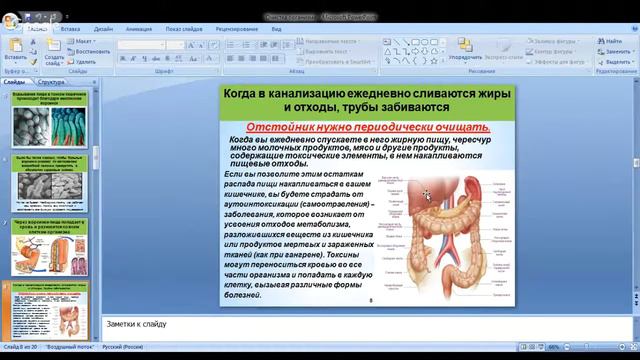This screenshot has height=360, width=640.
Task: Open the Макет layout dropdown
Action: (x=82, y=41)
